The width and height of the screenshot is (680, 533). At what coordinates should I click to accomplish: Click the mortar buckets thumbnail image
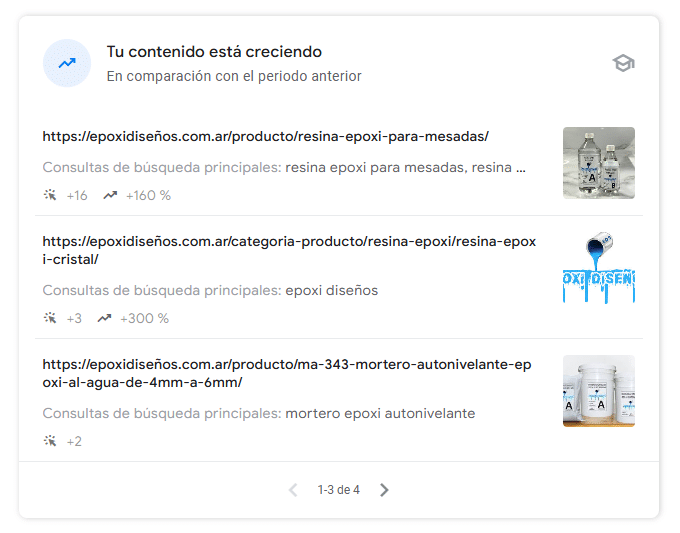coord(598,391)
